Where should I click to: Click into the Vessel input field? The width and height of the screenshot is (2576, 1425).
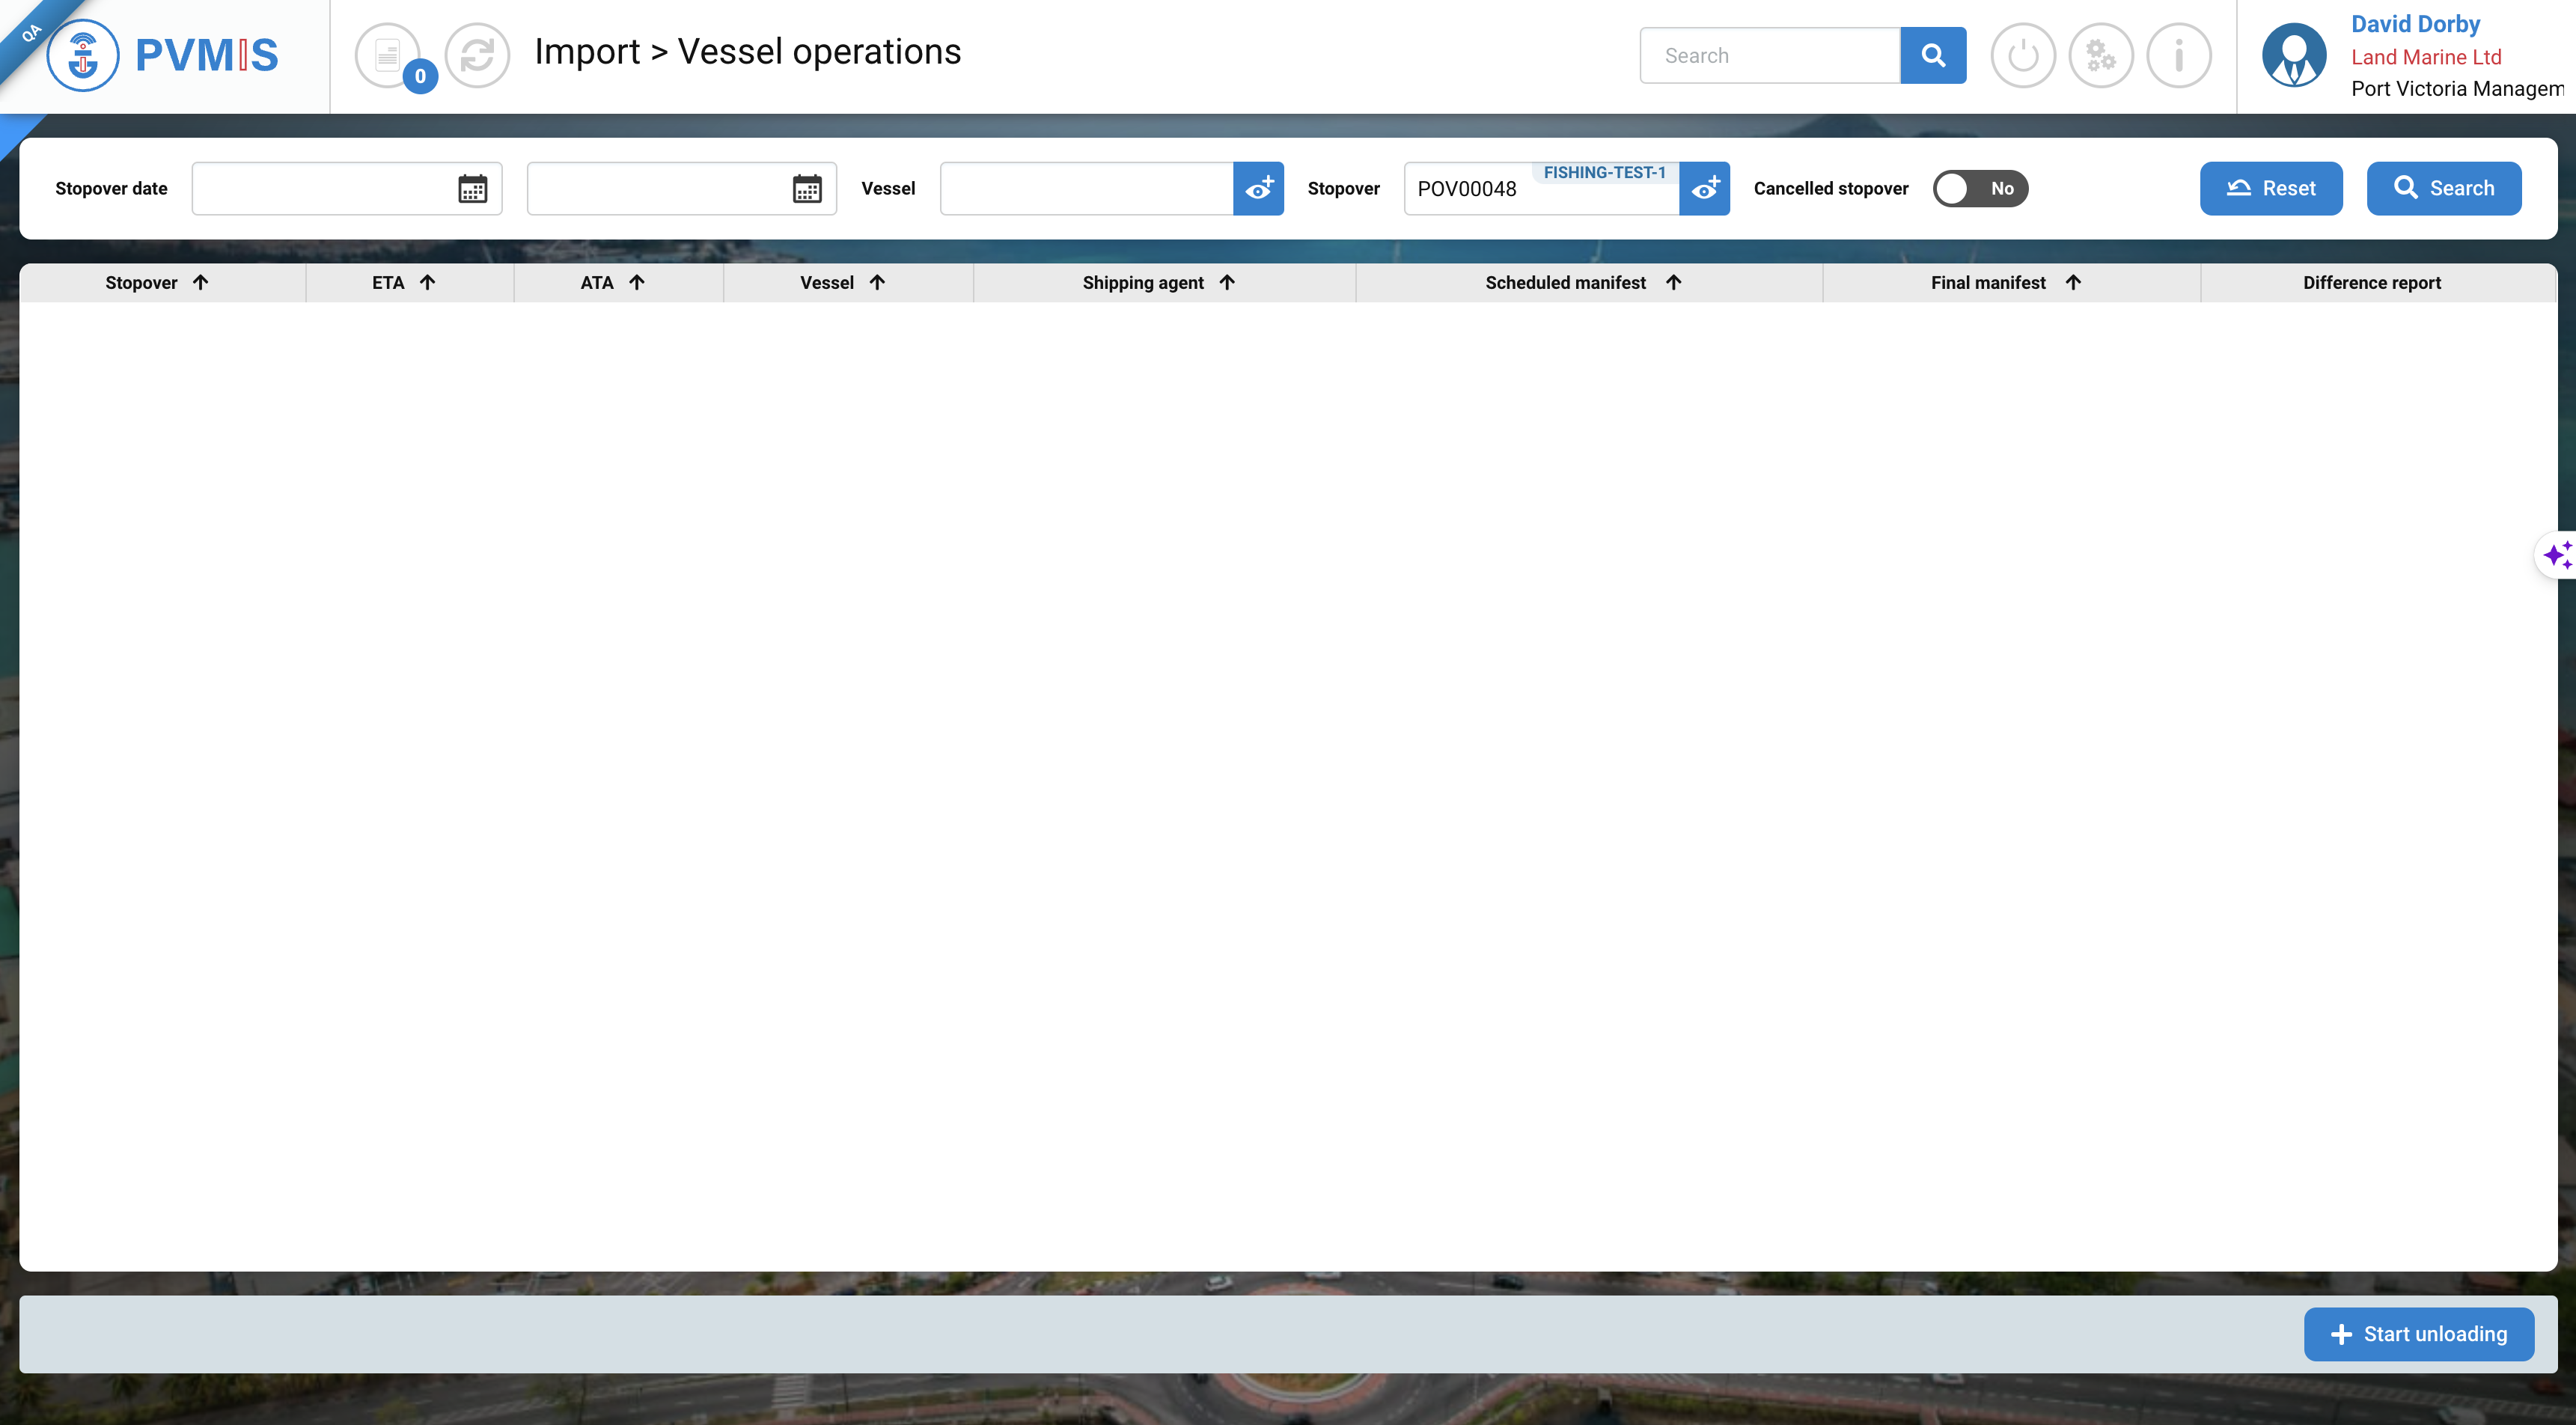[1085, 188]
